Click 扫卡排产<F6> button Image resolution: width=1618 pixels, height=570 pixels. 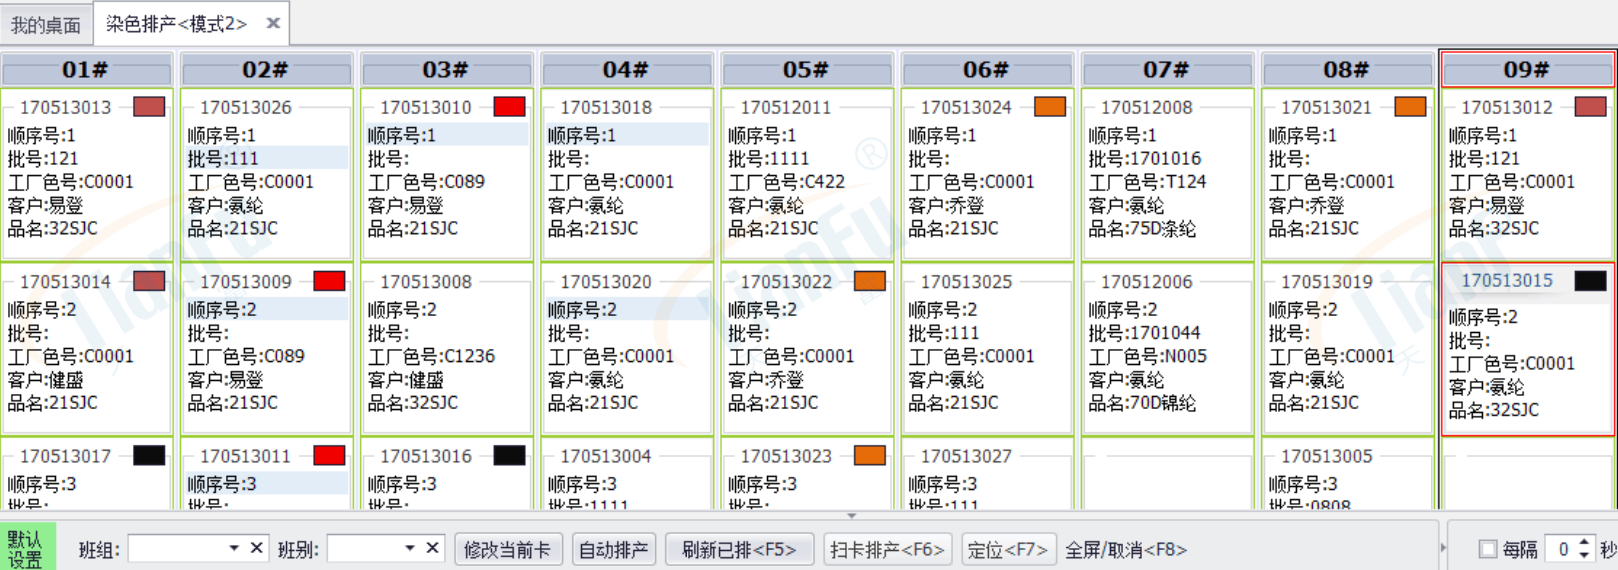(x=887, y=549)
